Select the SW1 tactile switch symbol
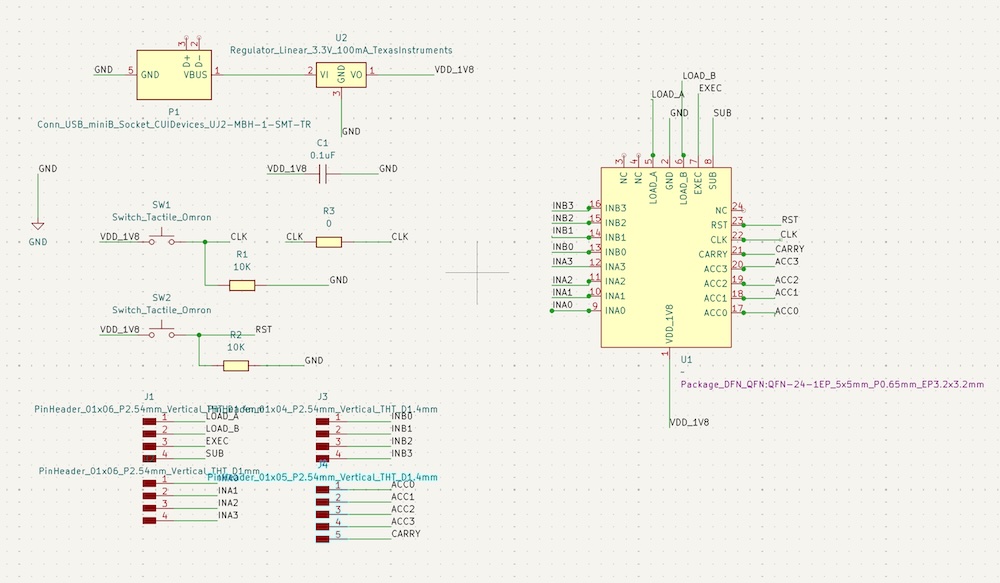The height and width of the screenshot is (583, 1000). point(161,238)
